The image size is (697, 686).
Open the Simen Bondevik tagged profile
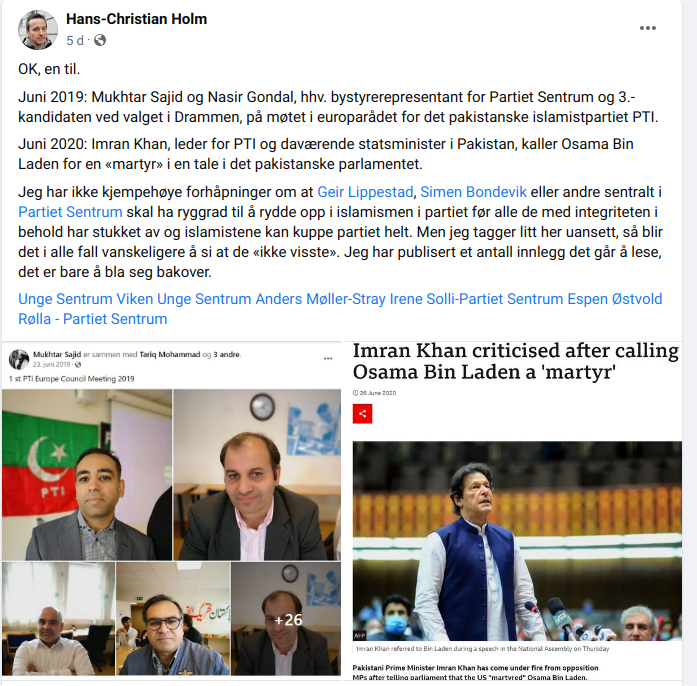point(473,192)
